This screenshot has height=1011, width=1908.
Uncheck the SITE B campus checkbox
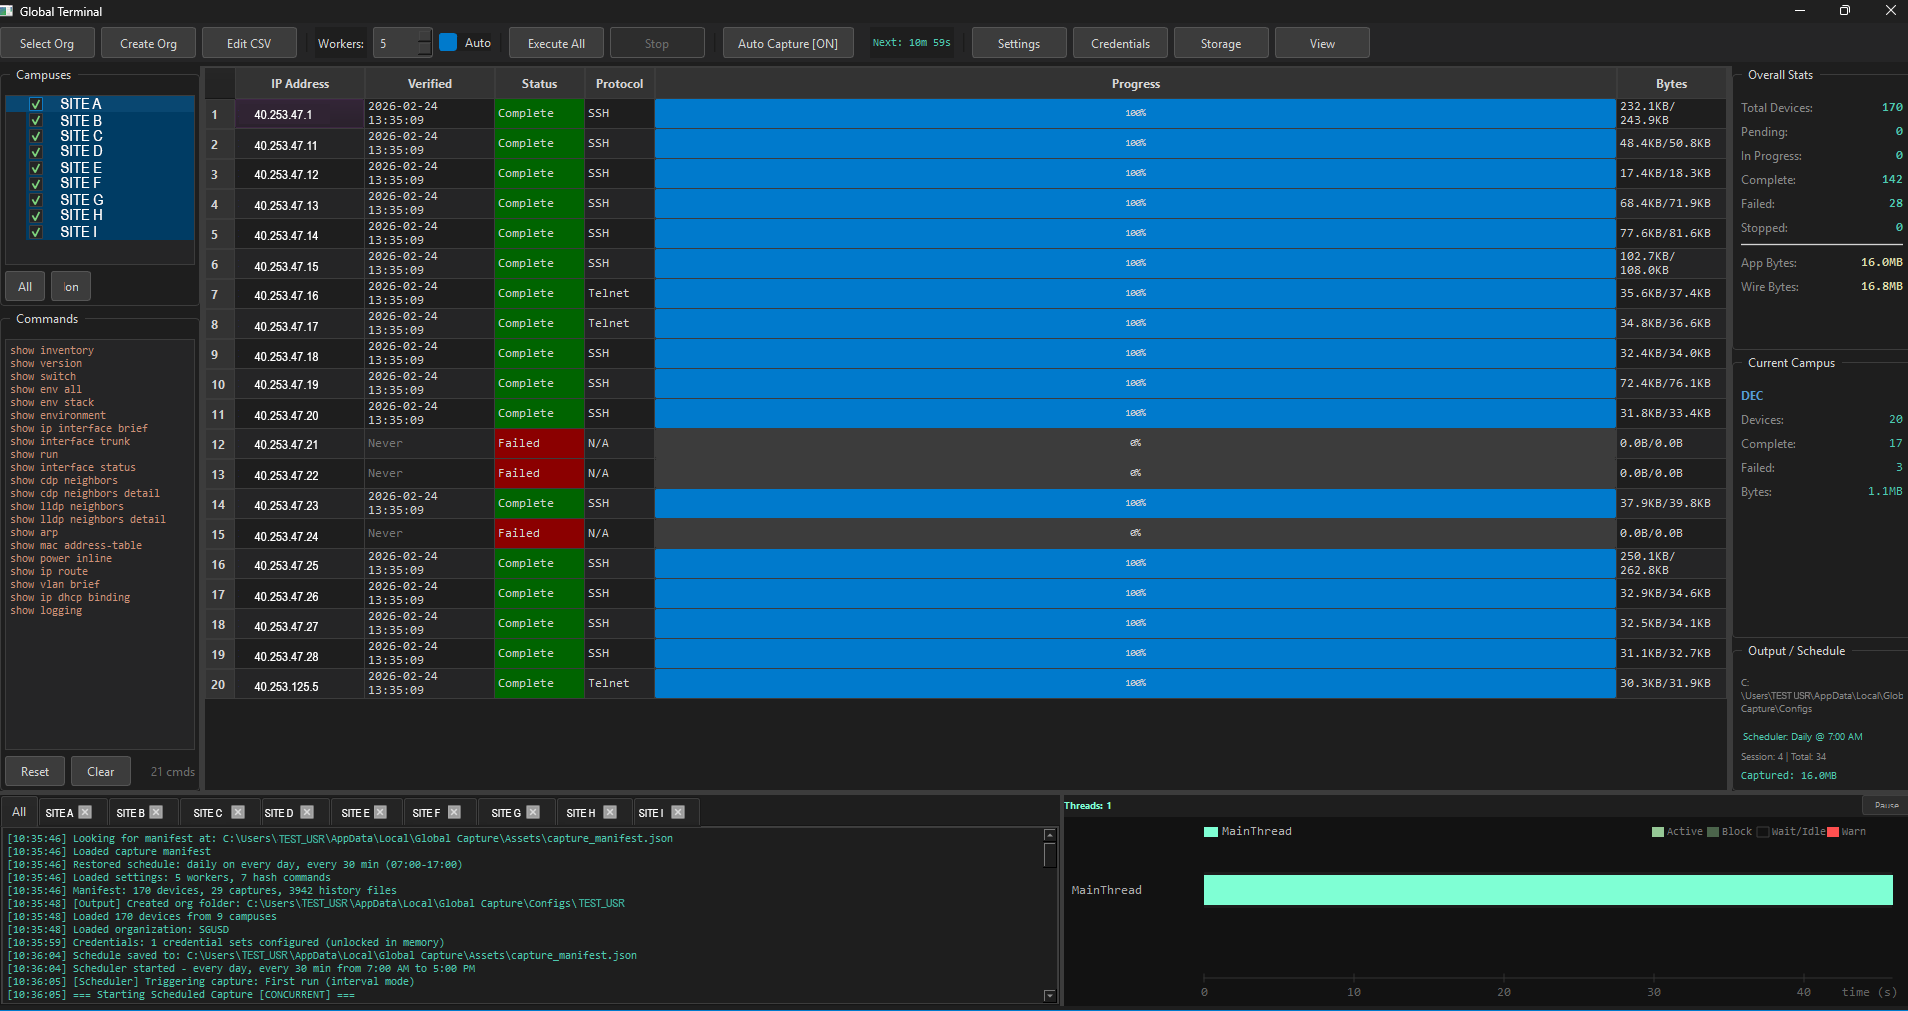(35, 120)
